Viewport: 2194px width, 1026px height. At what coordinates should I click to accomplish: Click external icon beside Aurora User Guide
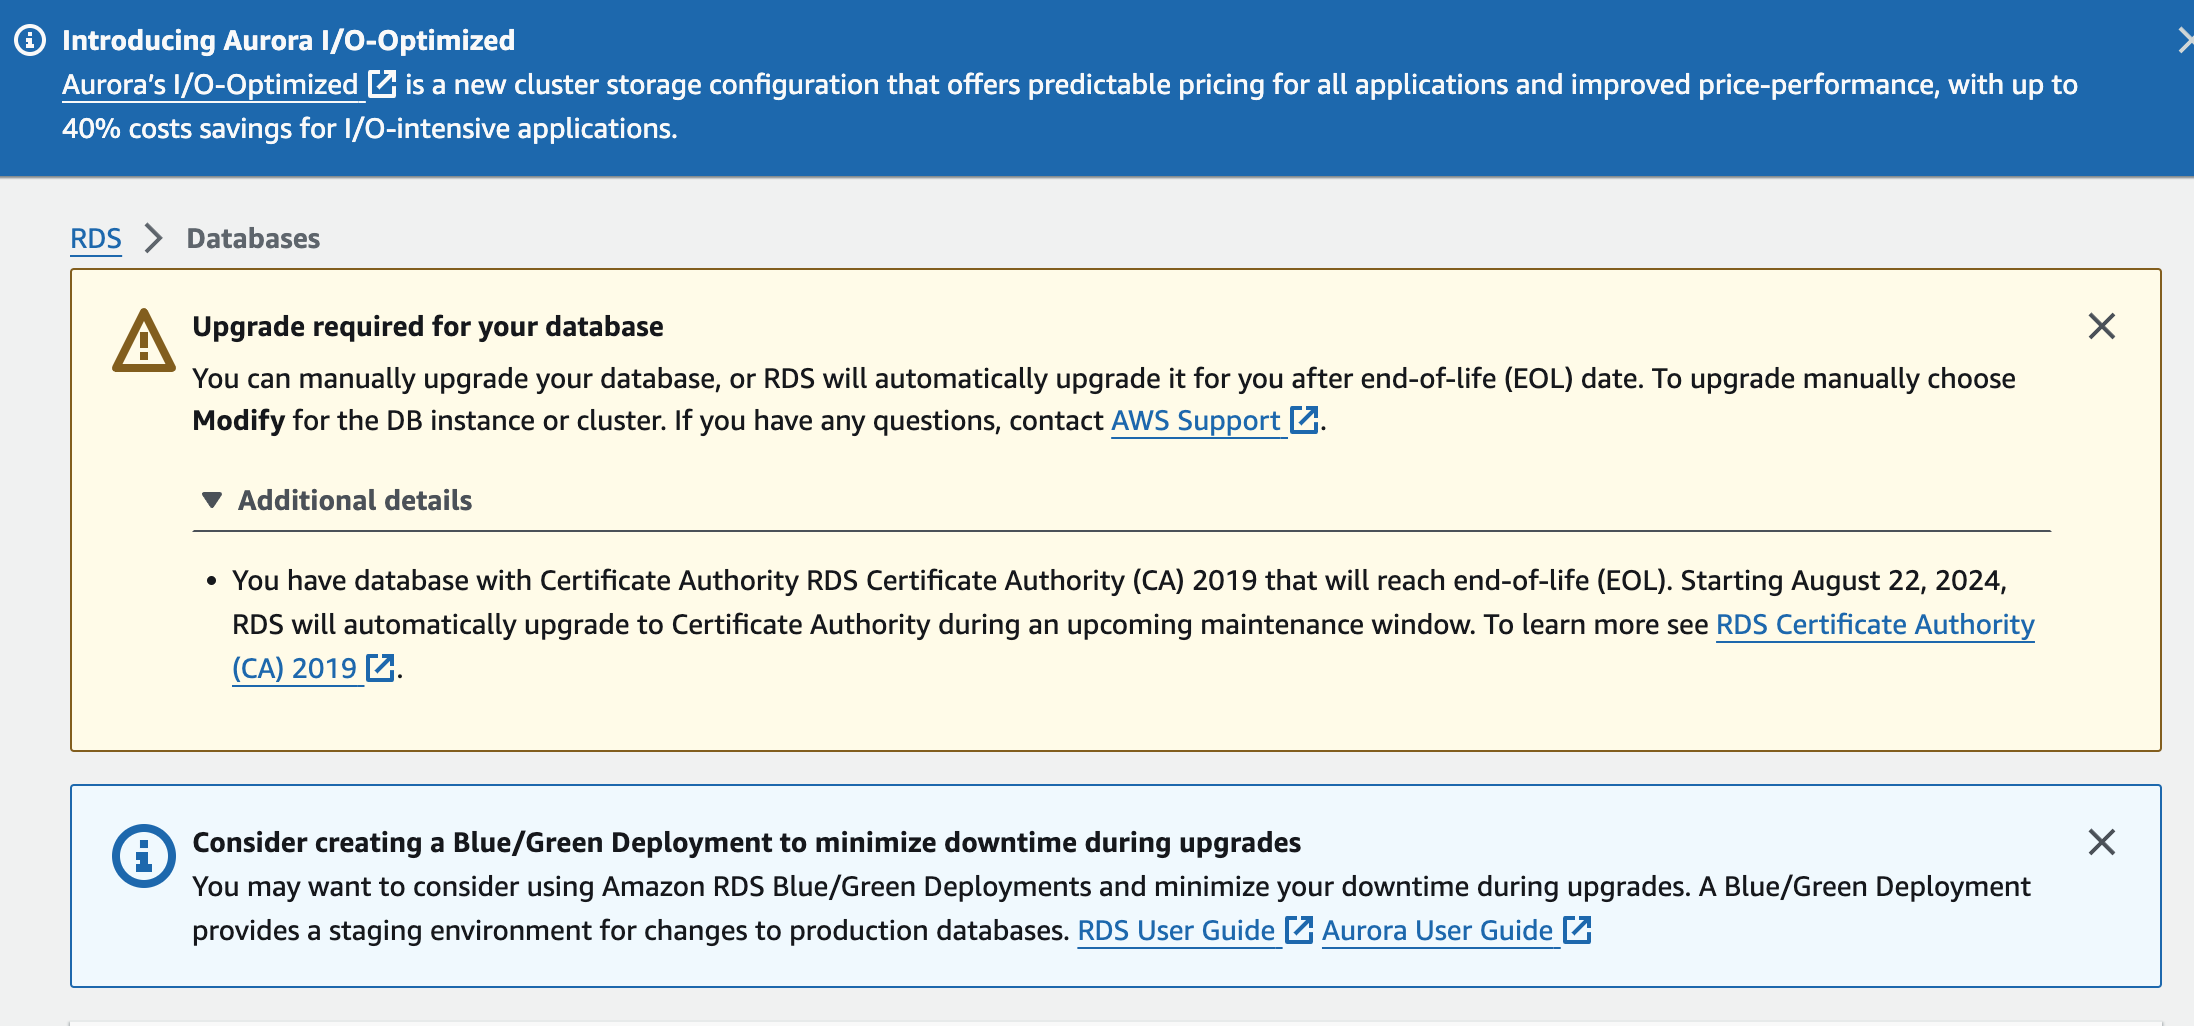click(1577, 930)
